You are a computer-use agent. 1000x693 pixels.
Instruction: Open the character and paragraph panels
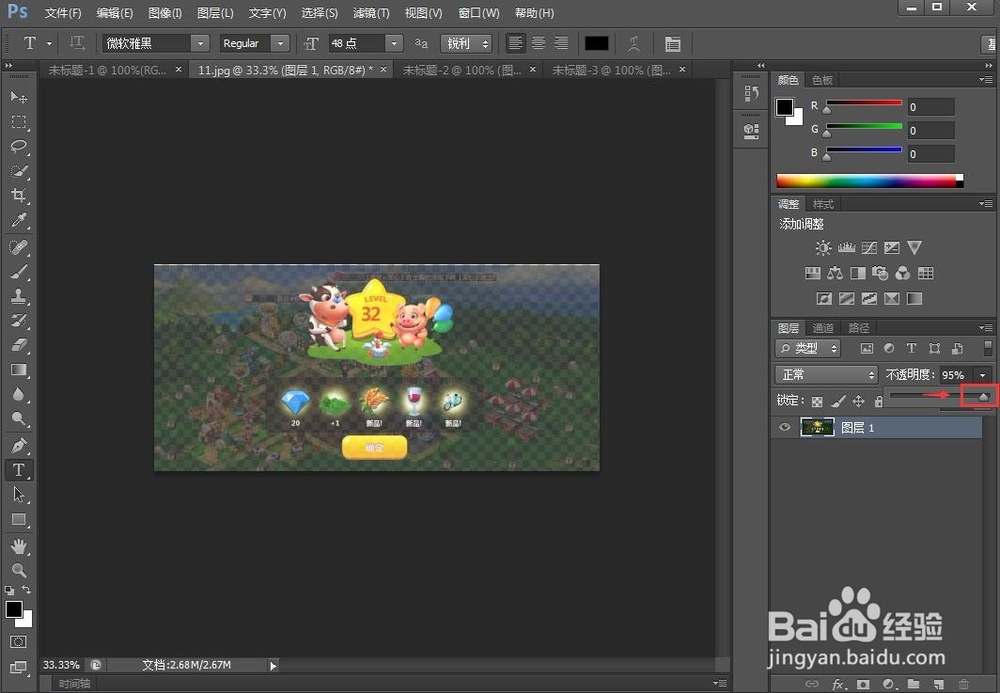click(x=672, y=43)
